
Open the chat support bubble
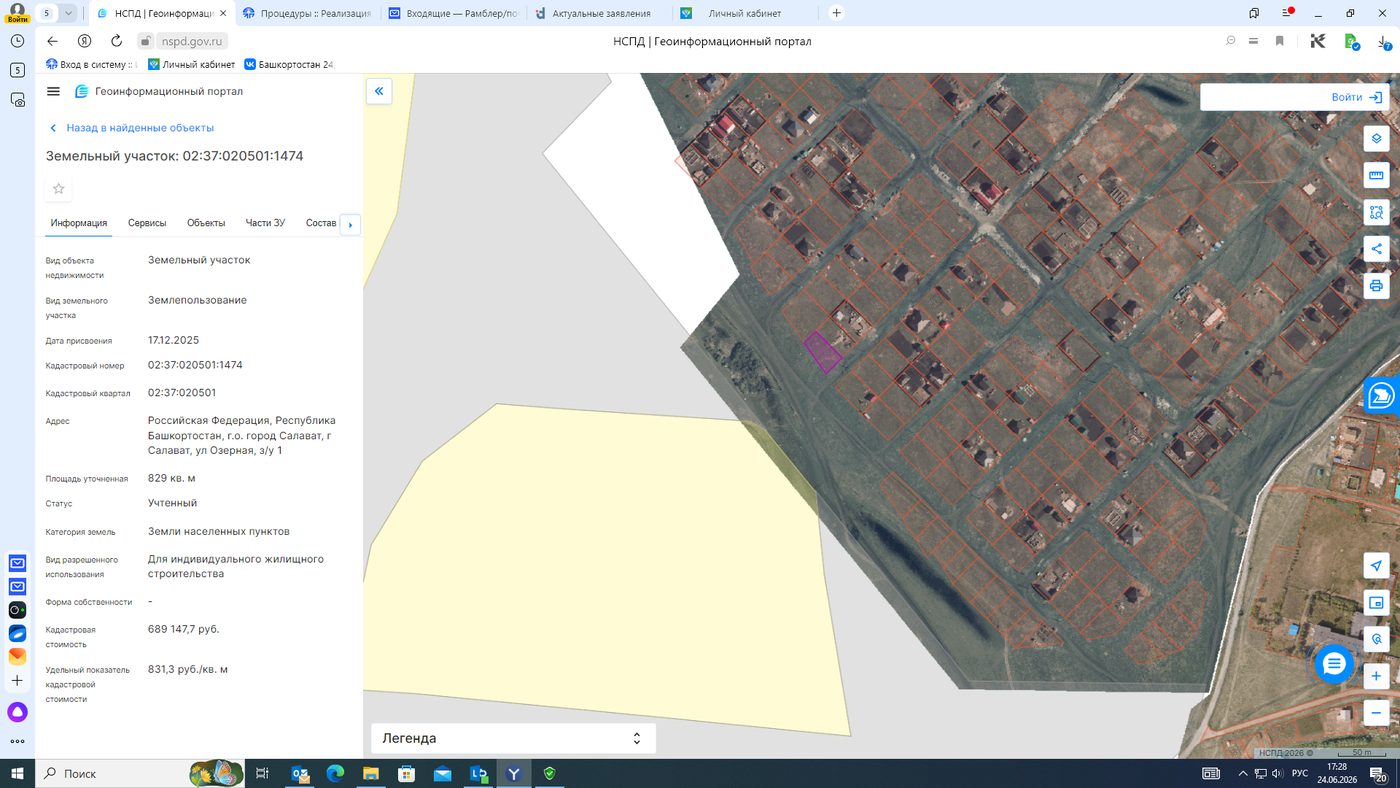[1334, 664]
